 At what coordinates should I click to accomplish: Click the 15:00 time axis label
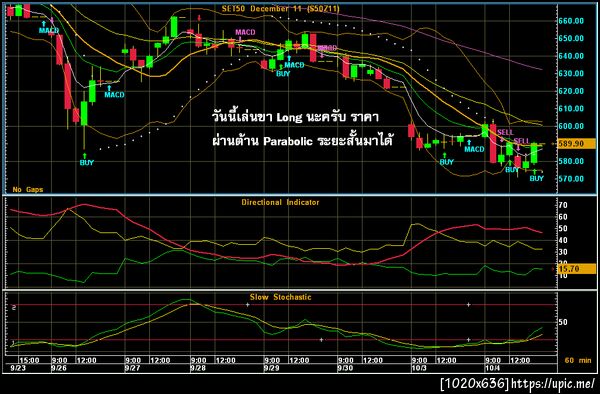[x=29, y=360]
